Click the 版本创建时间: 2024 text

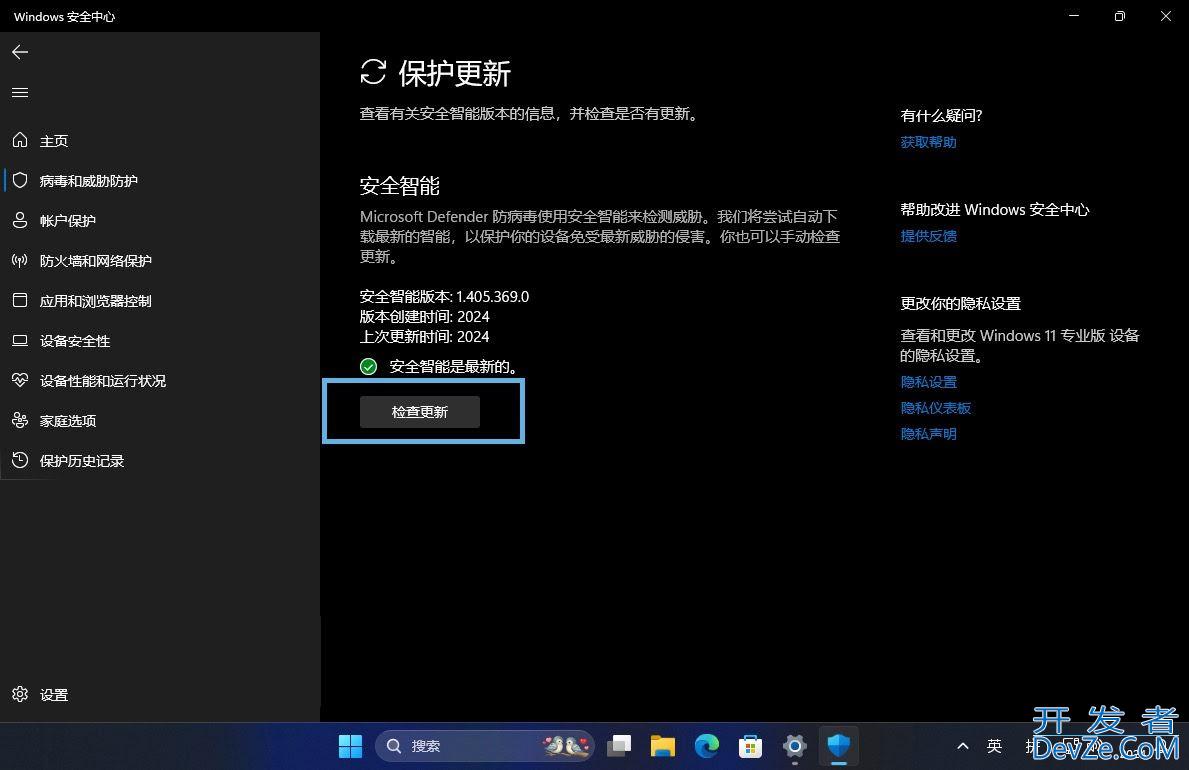(425, 316)
